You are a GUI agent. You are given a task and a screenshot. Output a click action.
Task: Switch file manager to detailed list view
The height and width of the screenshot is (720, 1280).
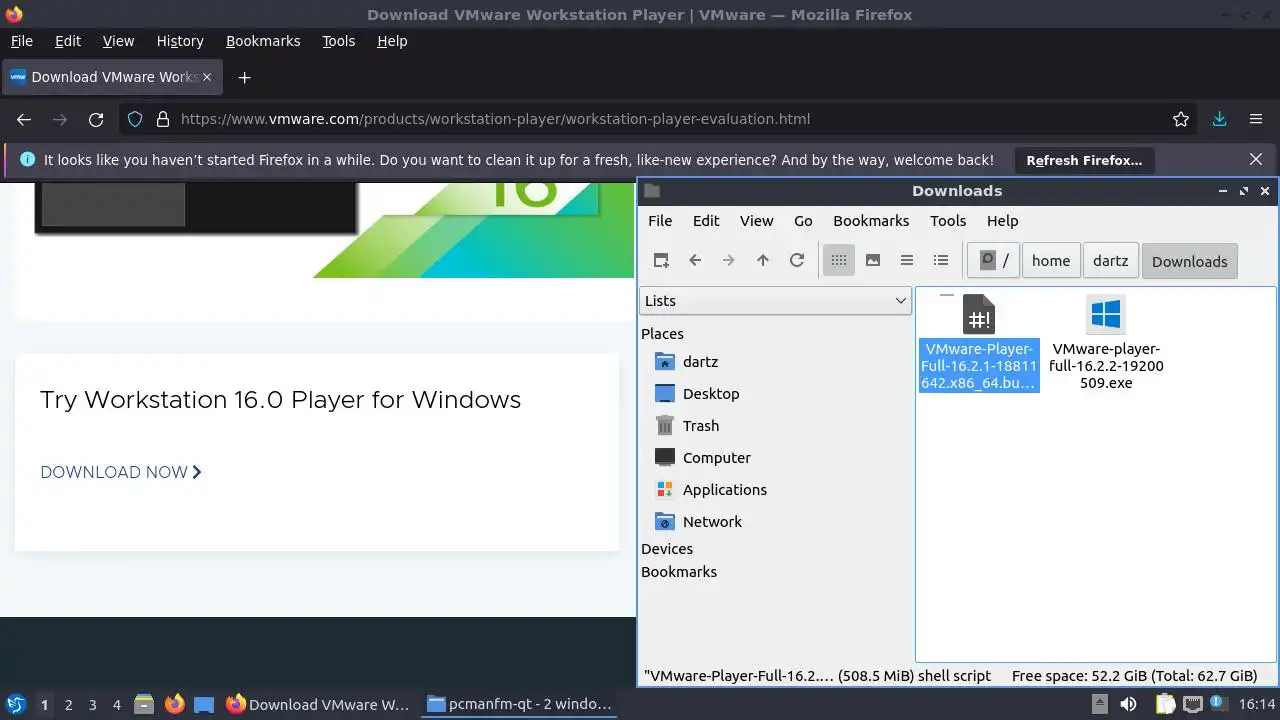[941, 260]
